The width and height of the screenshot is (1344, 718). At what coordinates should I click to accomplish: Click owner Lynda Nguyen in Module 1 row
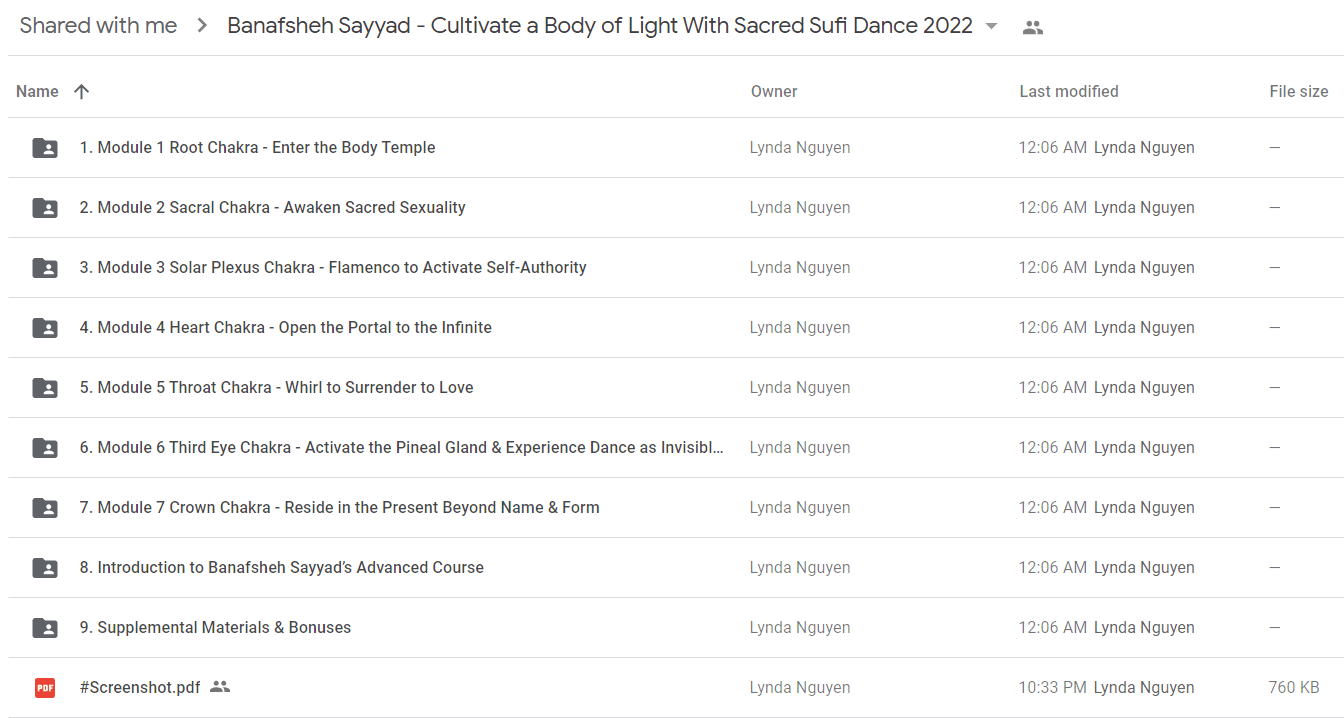tap(800, 147)
